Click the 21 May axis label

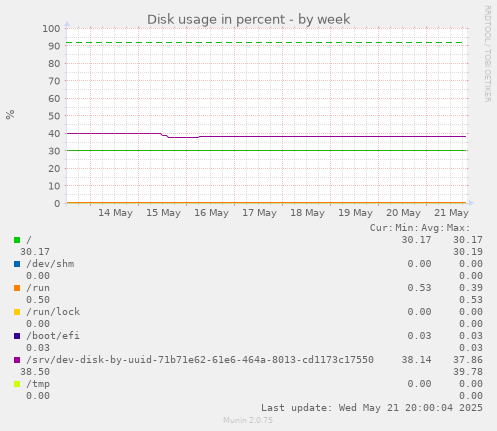451,213
